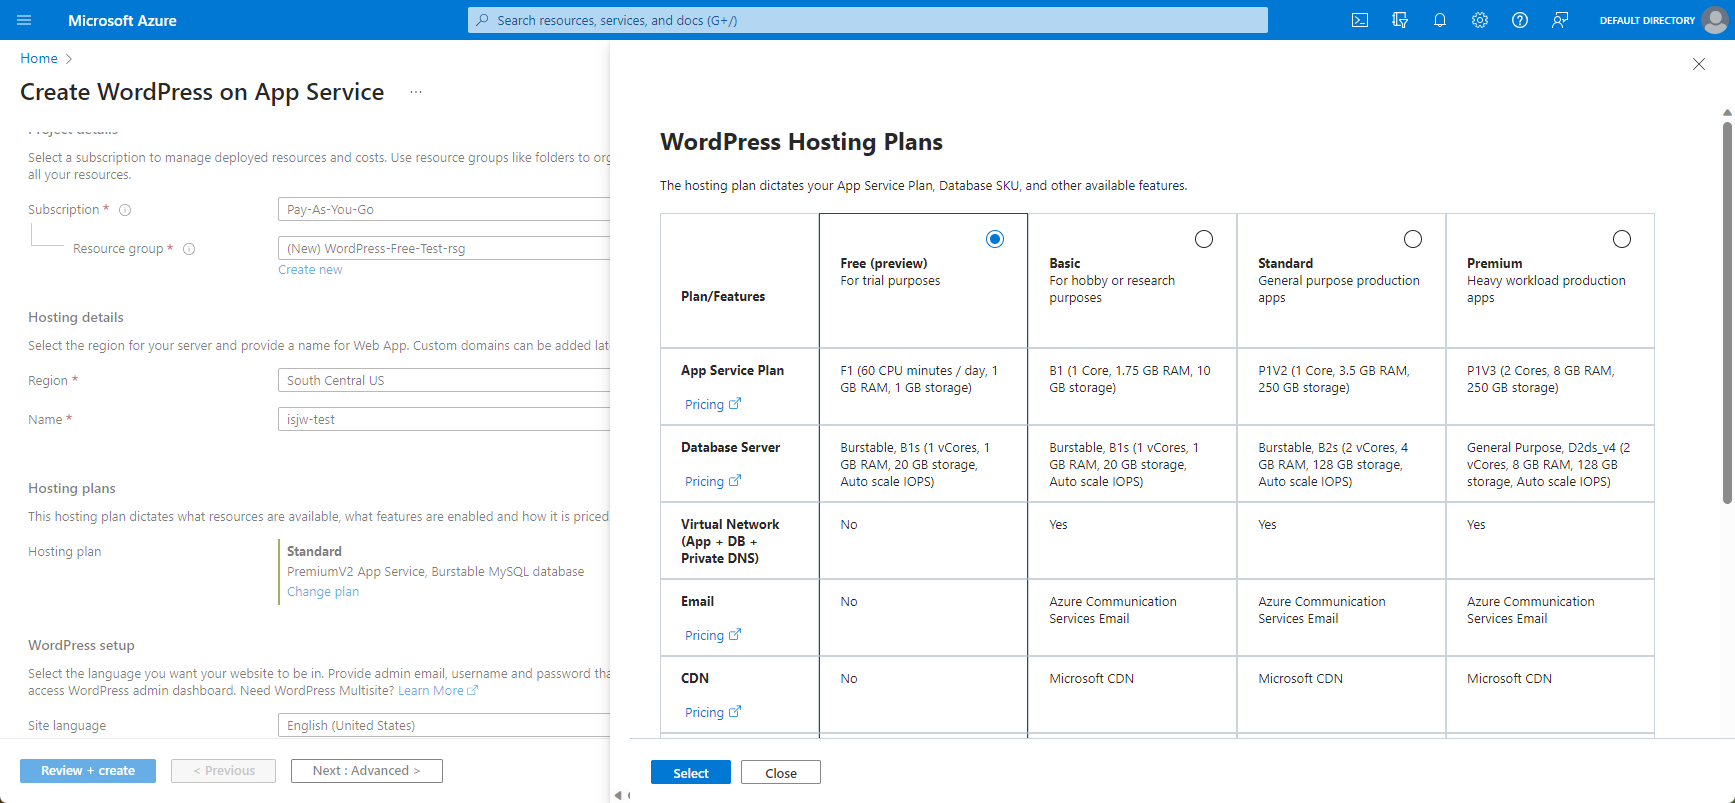This screenshot has height=803, width=1735.
Task: Click 'Microsoft CDN' under Basic column
Action: [x=1091, y=679]
